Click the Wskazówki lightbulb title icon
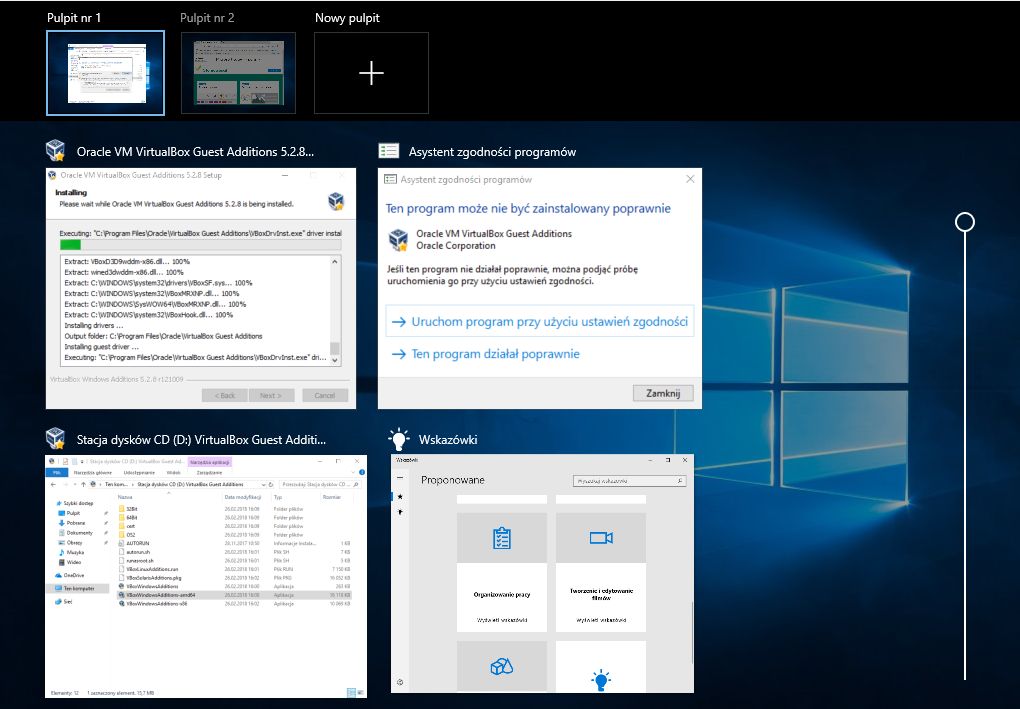Screen dimensions: 1020x709 pyautogui.click(x=399, y=439)
